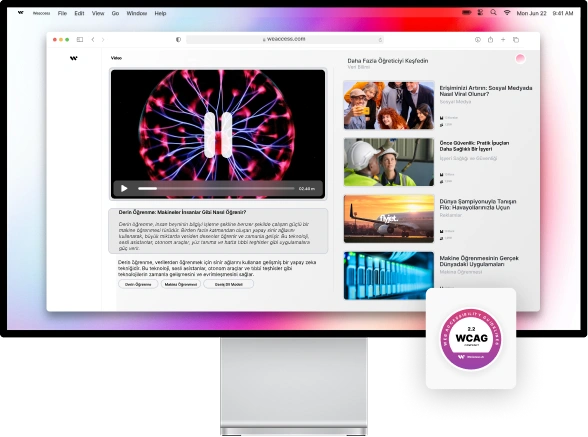Screen dimensions: 588x437
Task: Click the Derin Öğrenme tag button
Action: [138, 284]
